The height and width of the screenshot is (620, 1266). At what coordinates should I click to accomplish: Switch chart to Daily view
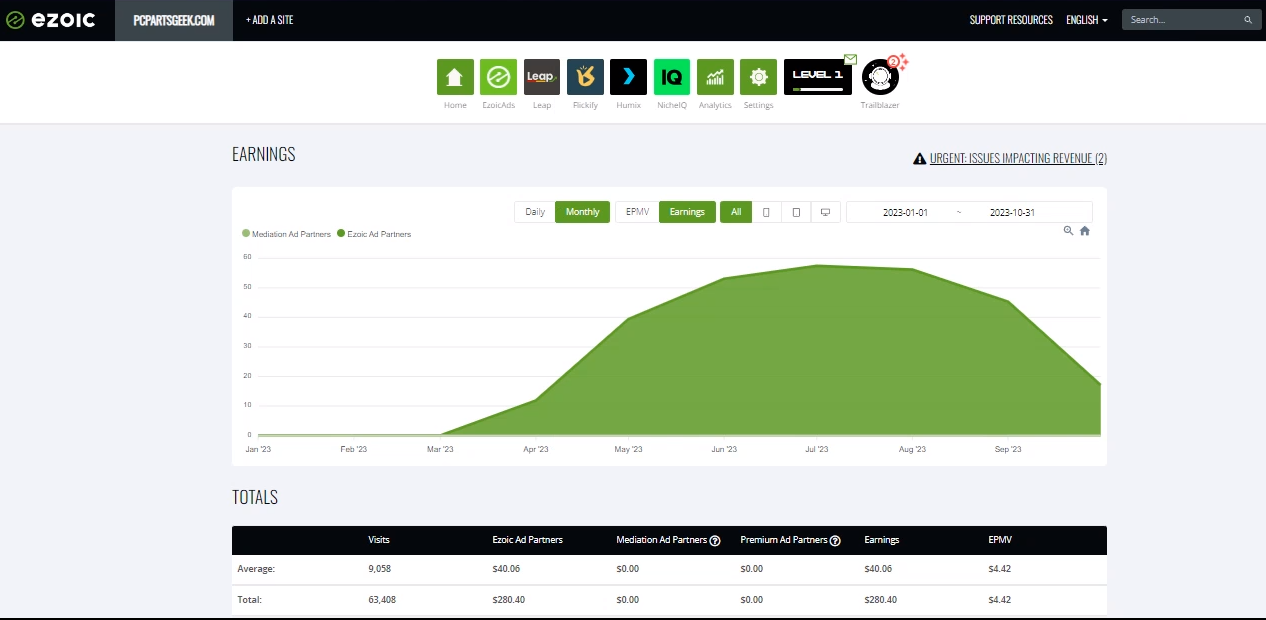pyautogui.click(x=535, y=212)
